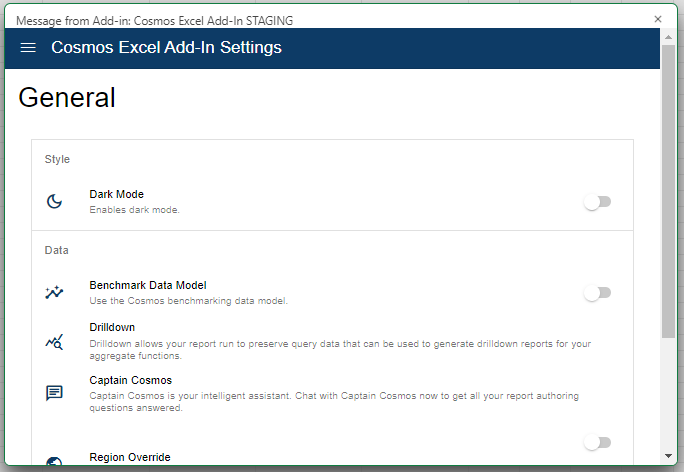This screenshot has height=472, width=684.
Task: Open the hamburger navigation menu
Action: click(28, 48)
